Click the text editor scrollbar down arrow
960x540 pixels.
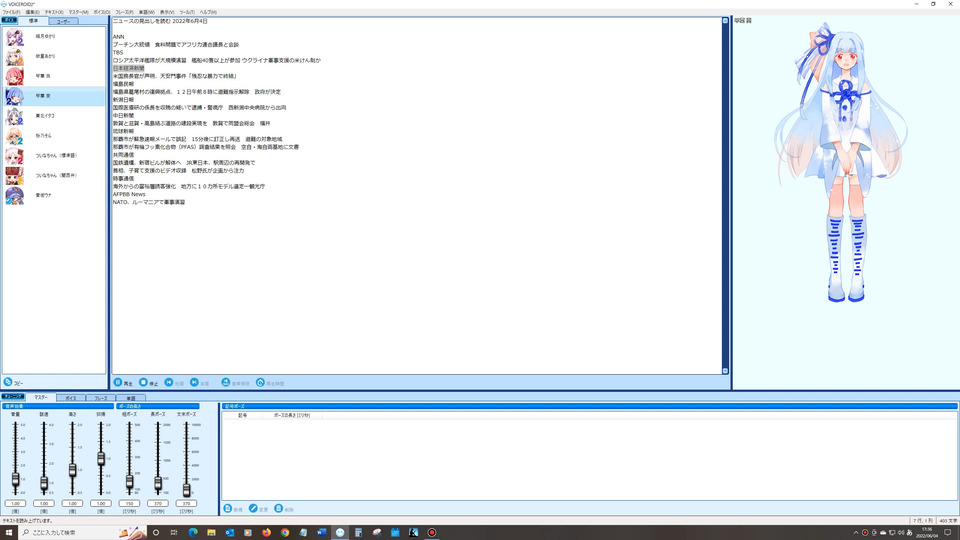tap(726, 371)
